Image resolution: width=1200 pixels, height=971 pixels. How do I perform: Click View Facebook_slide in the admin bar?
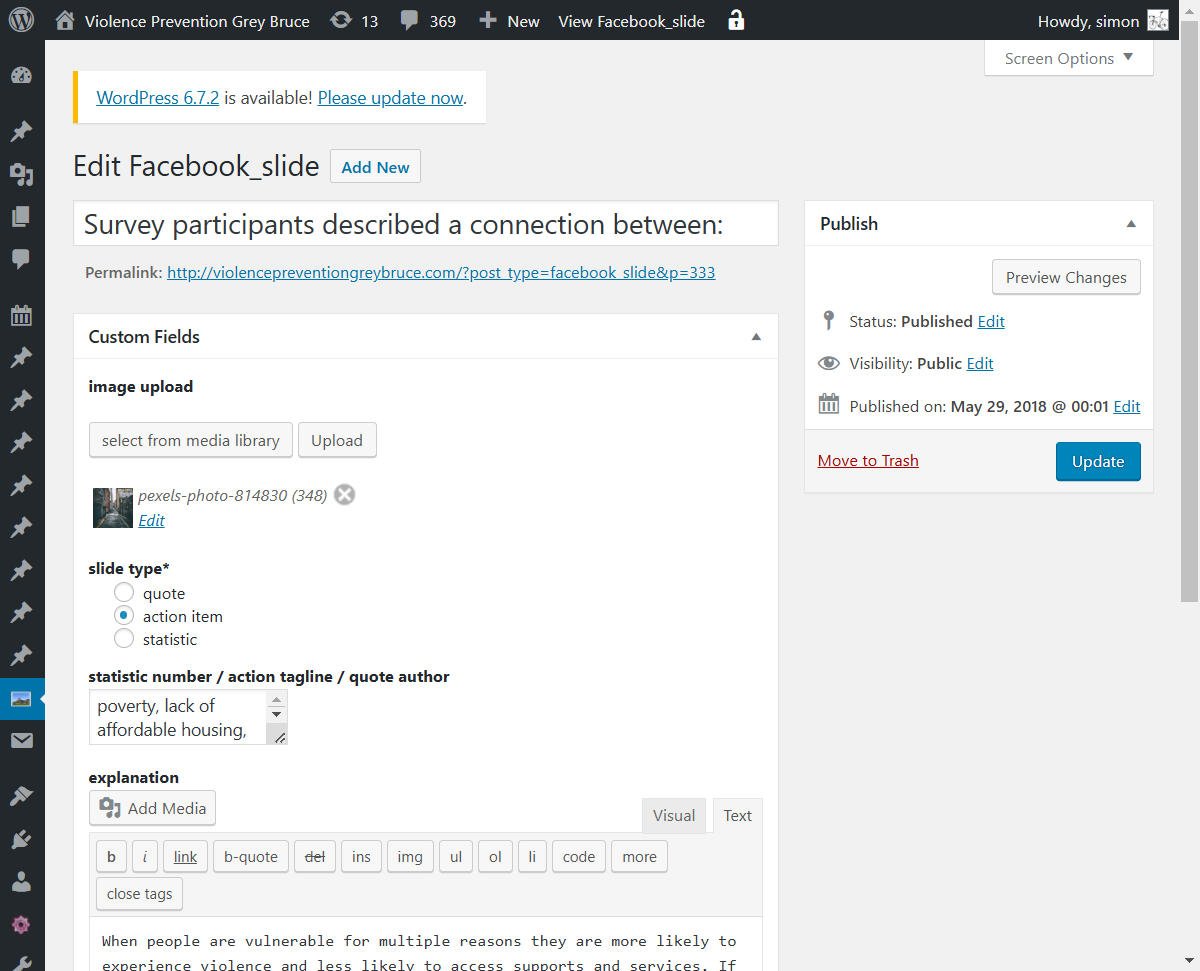[x=631, y=20]
